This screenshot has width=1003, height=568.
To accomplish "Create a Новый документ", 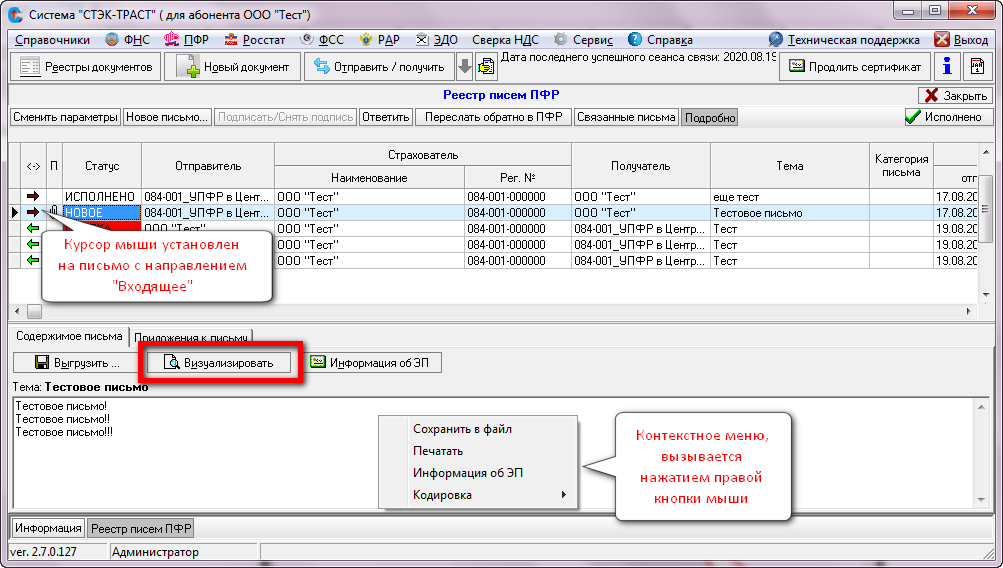I will click(x=233, y=67).
